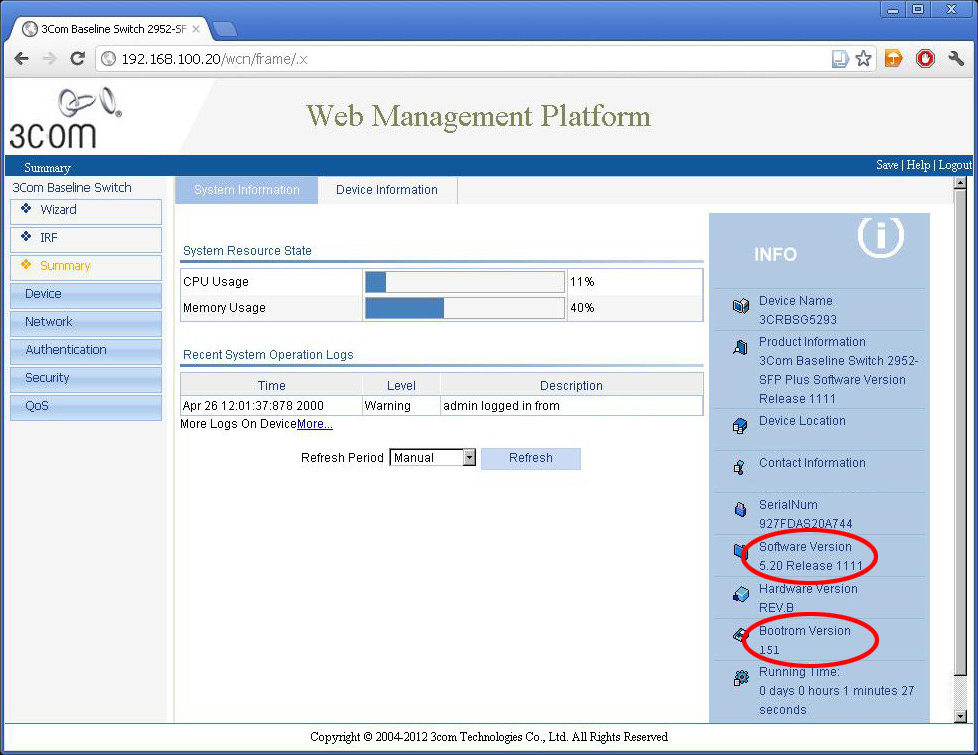The height and width of the screenshot is (755, 978).
Task: Click the orange arrow extension icon
Action: click(893, 59)
